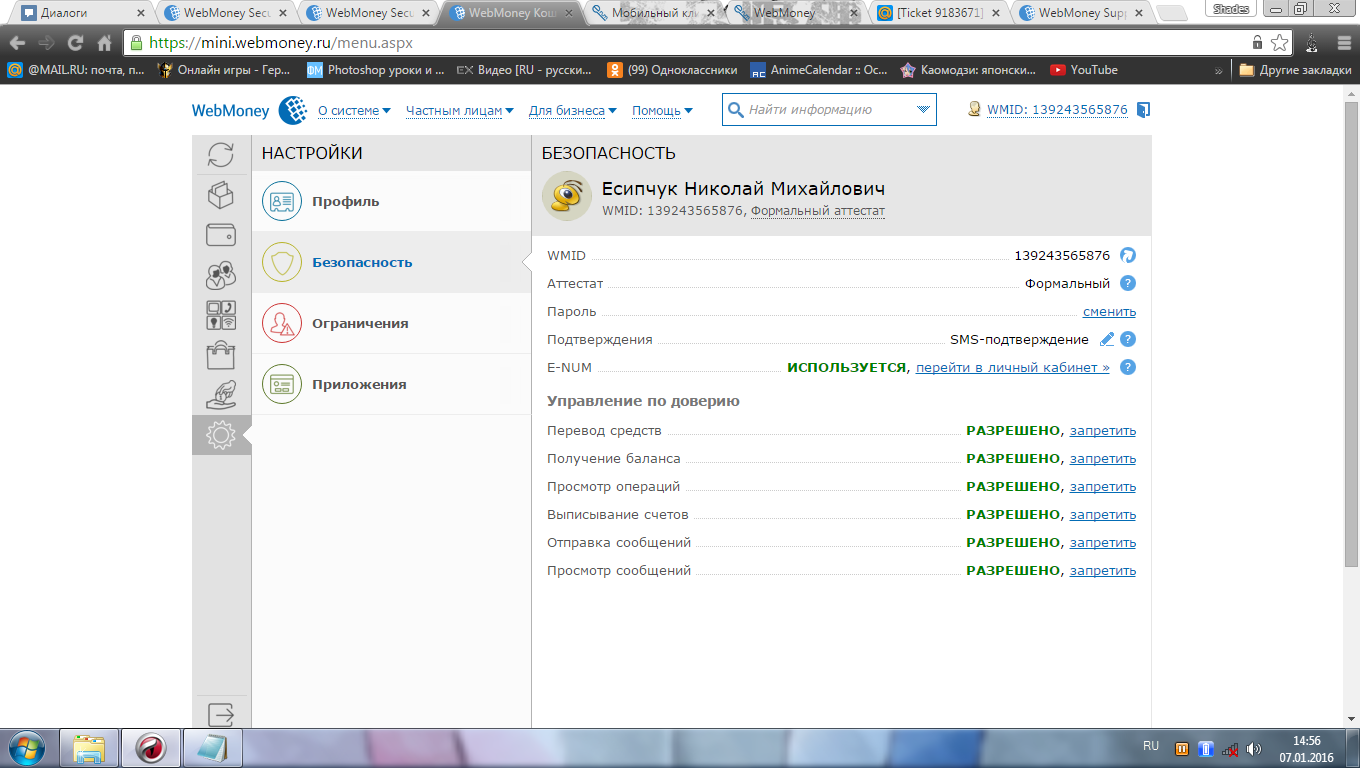
Task: Open the Chrome menu hamburger icon
Action: pyautogui.click(x=1343, y=43)
